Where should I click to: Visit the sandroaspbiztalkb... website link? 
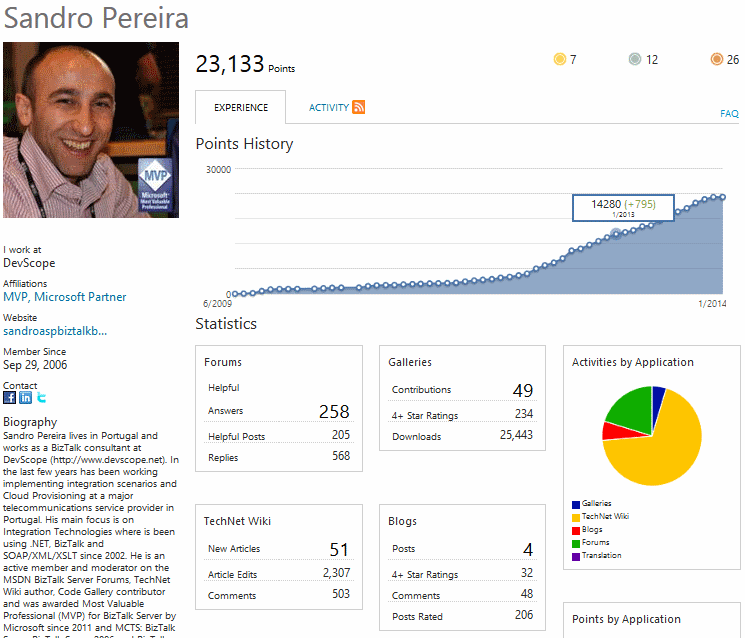tap(55, 330)
